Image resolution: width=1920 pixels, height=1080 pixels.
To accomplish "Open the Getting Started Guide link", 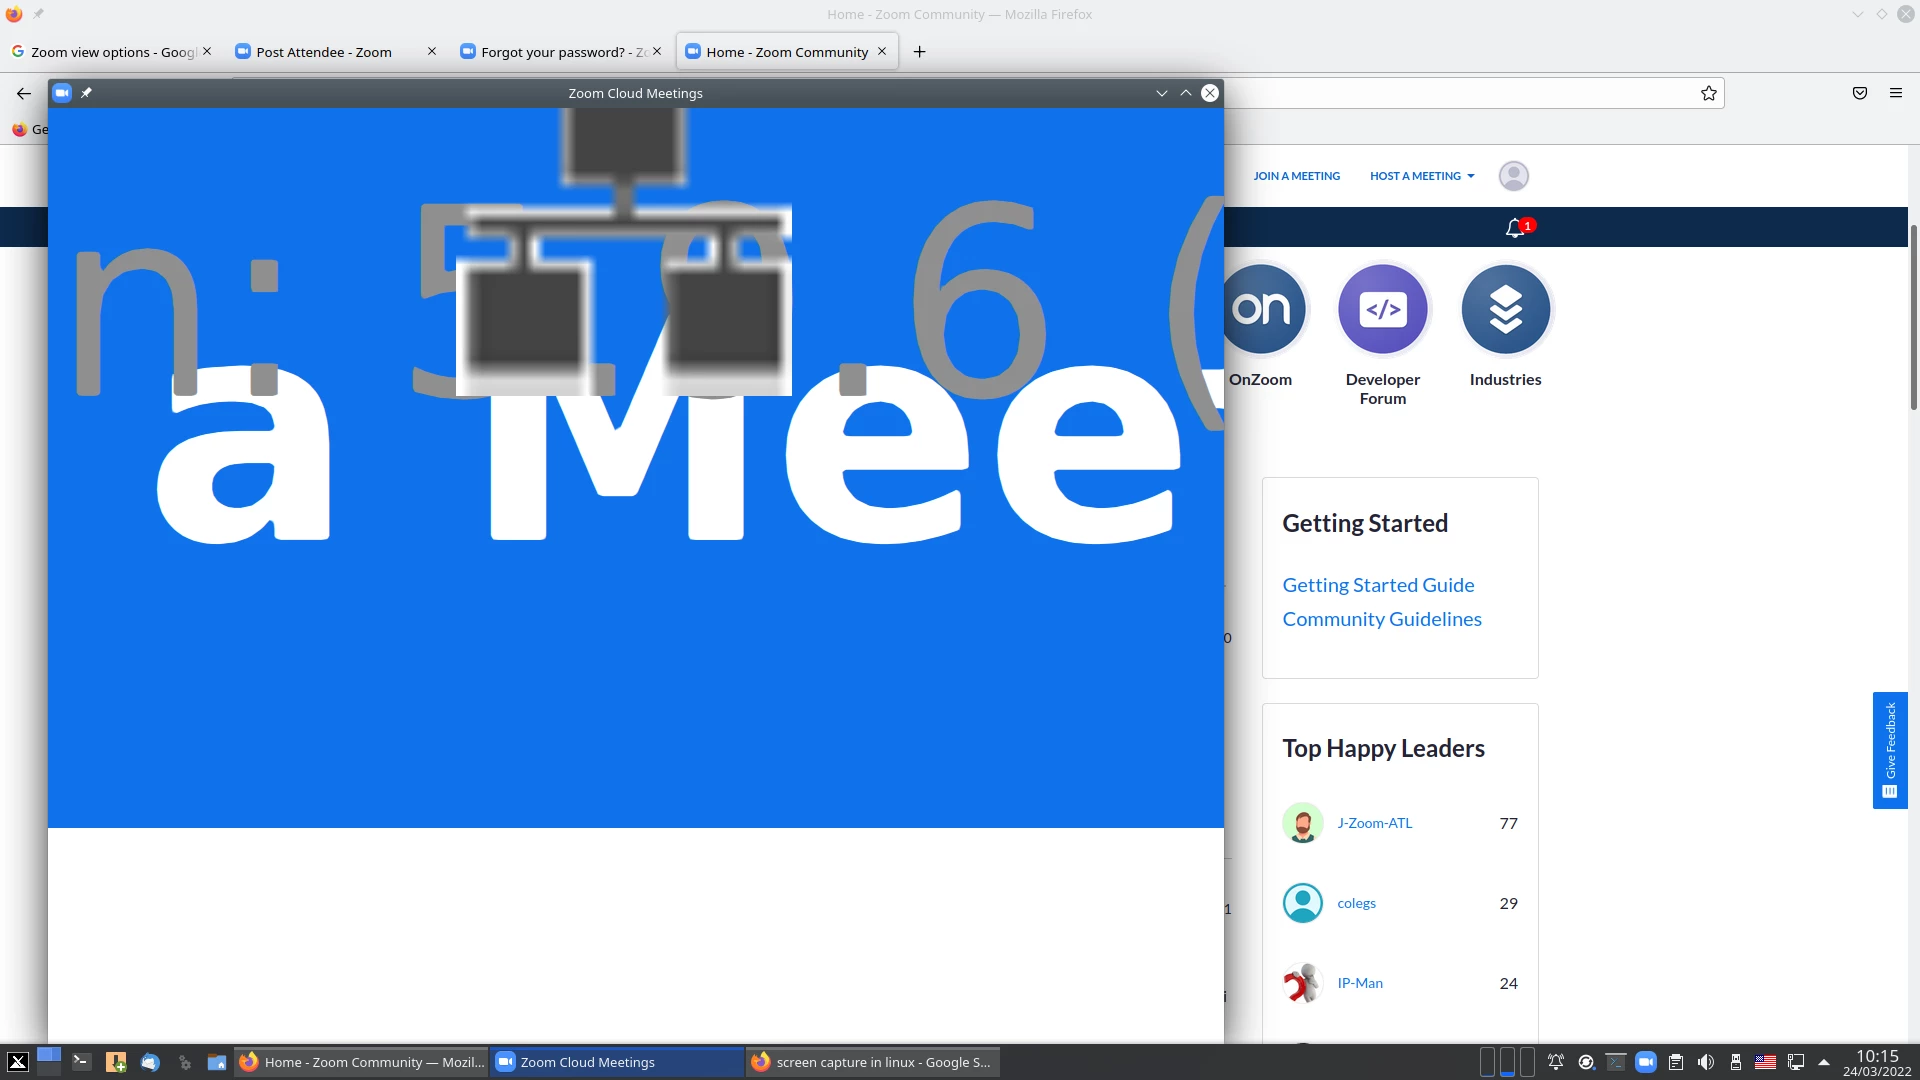I will pos(1377,585).
